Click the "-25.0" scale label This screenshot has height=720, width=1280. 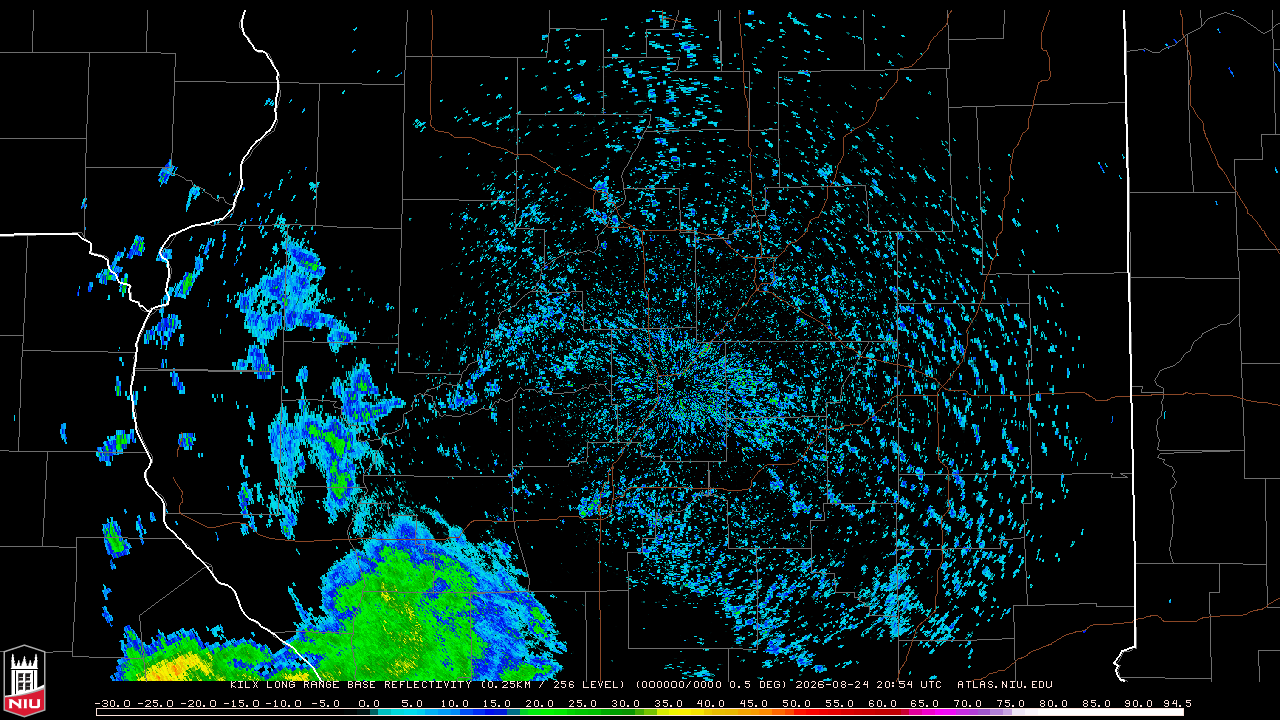pos(155,703)
